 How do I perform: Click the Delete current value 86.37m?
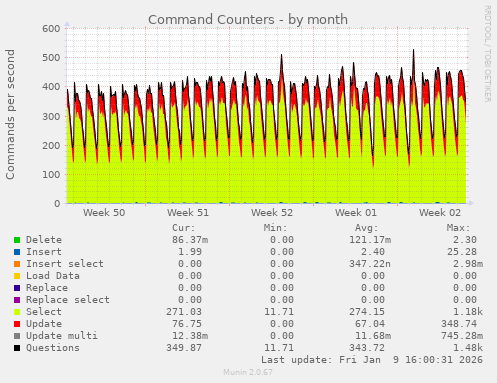coord(190,240)
